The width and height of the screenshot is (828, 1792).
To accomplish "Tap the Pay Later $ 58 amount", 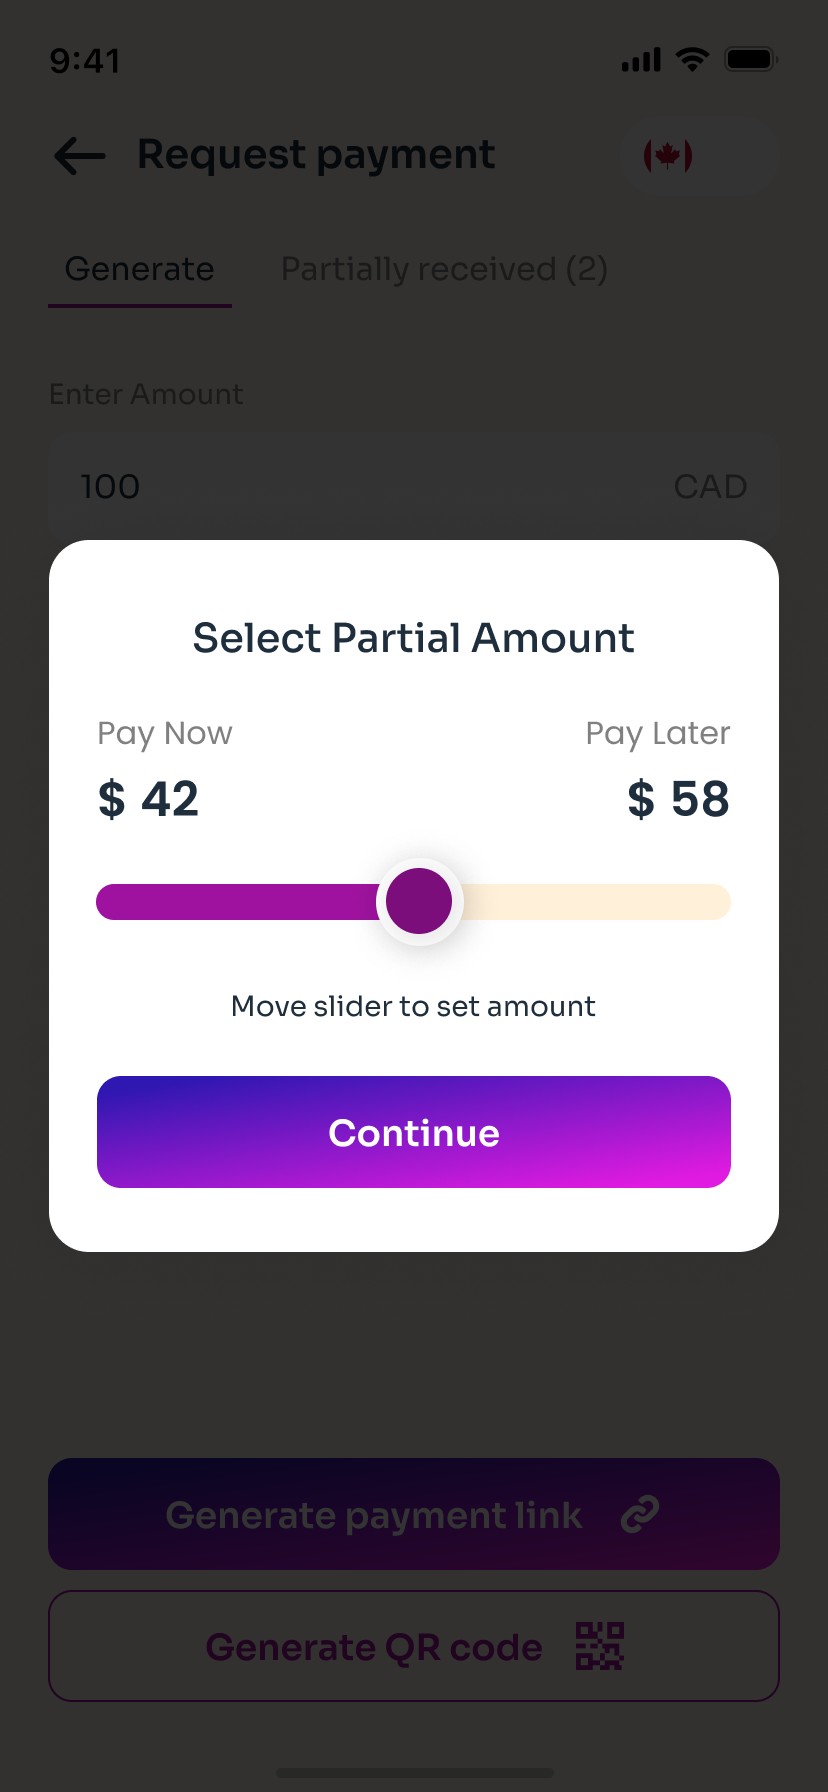I will pyautogui.click(x=679, y=799).
